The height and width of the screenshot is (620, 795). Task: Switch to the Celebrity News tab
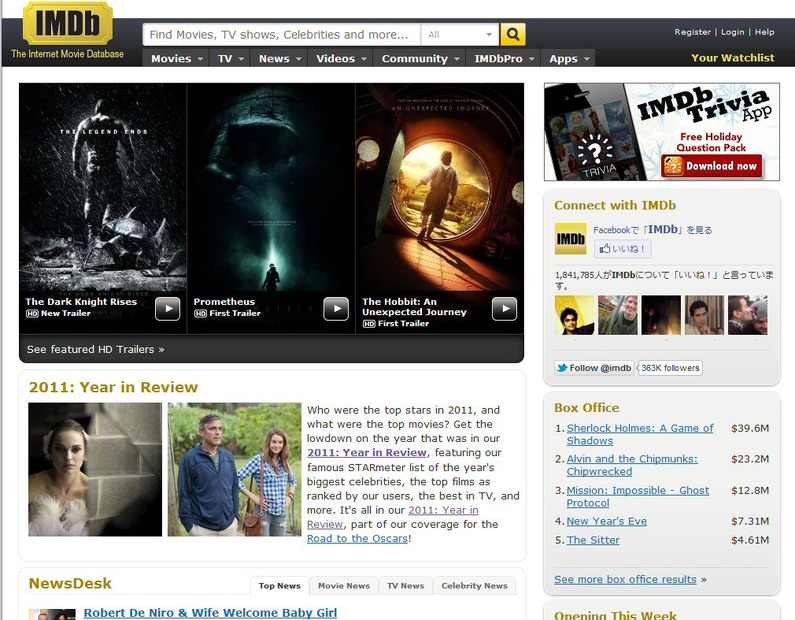point(474,586)
